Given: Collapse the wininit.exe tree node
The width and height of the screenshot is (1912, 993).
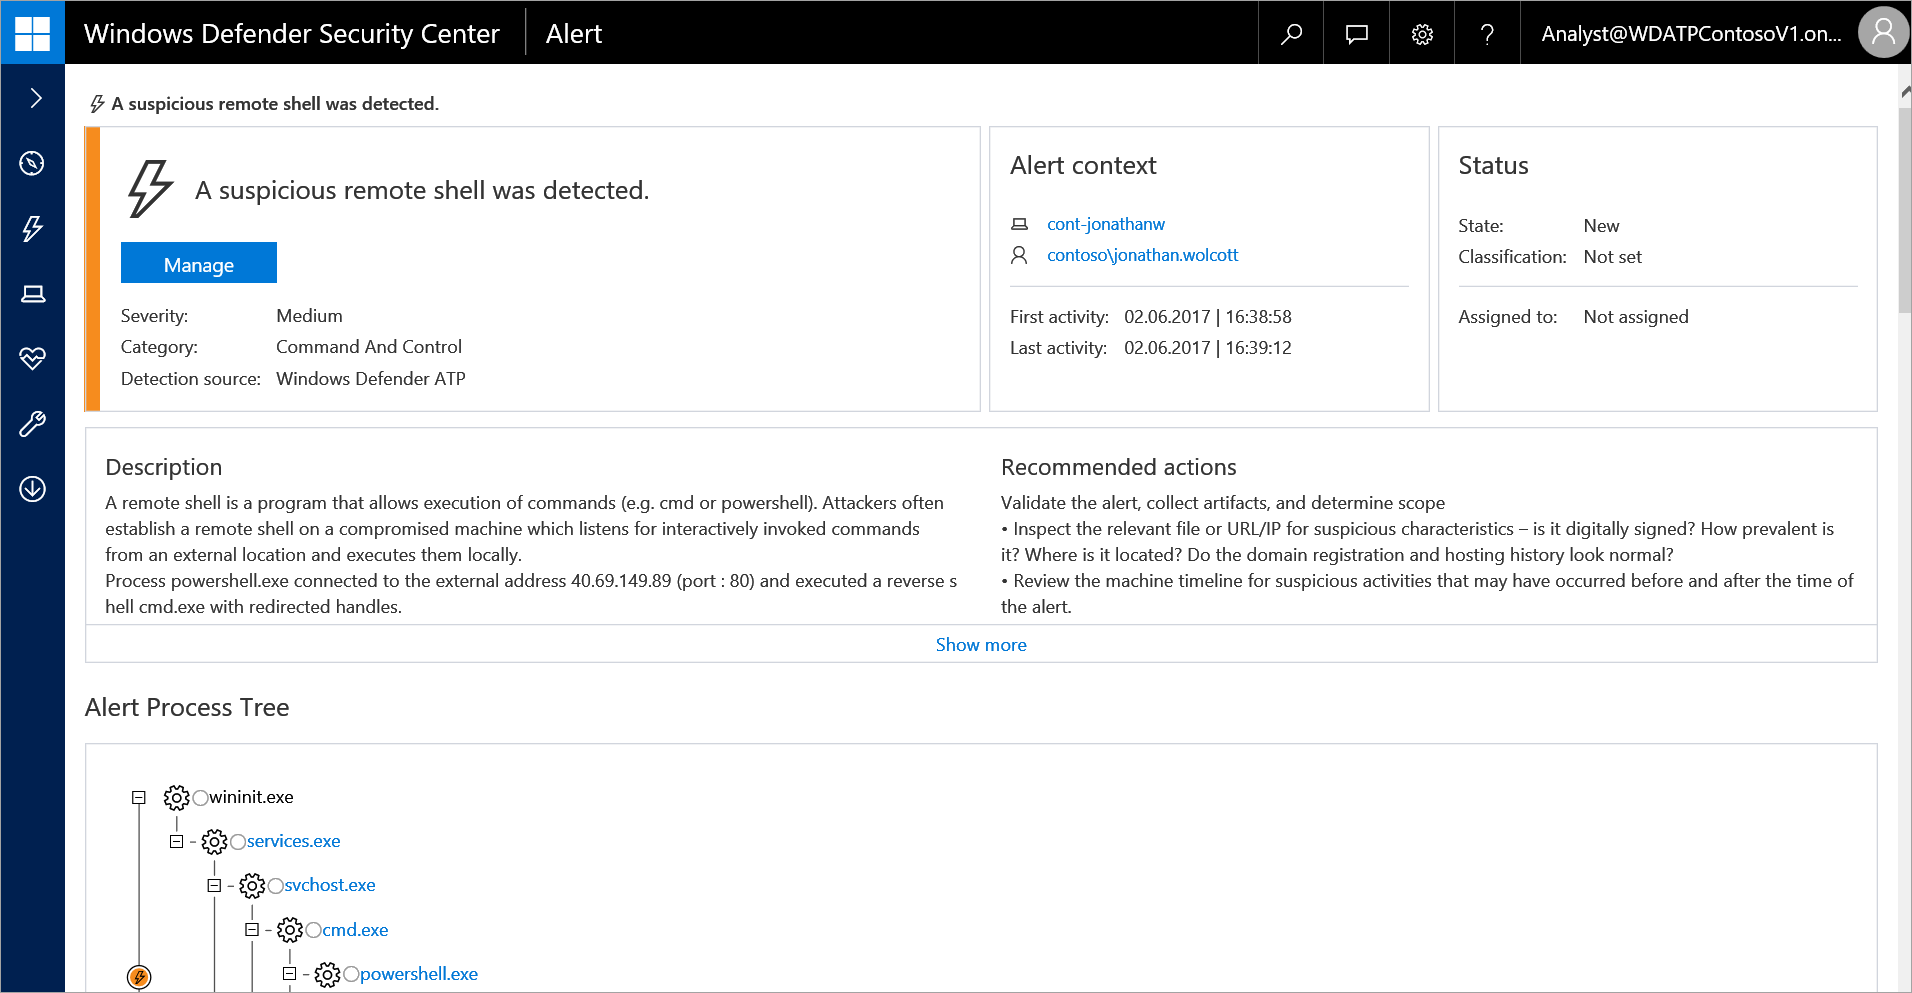Looking at the screenshot, I should click(139, 797).
